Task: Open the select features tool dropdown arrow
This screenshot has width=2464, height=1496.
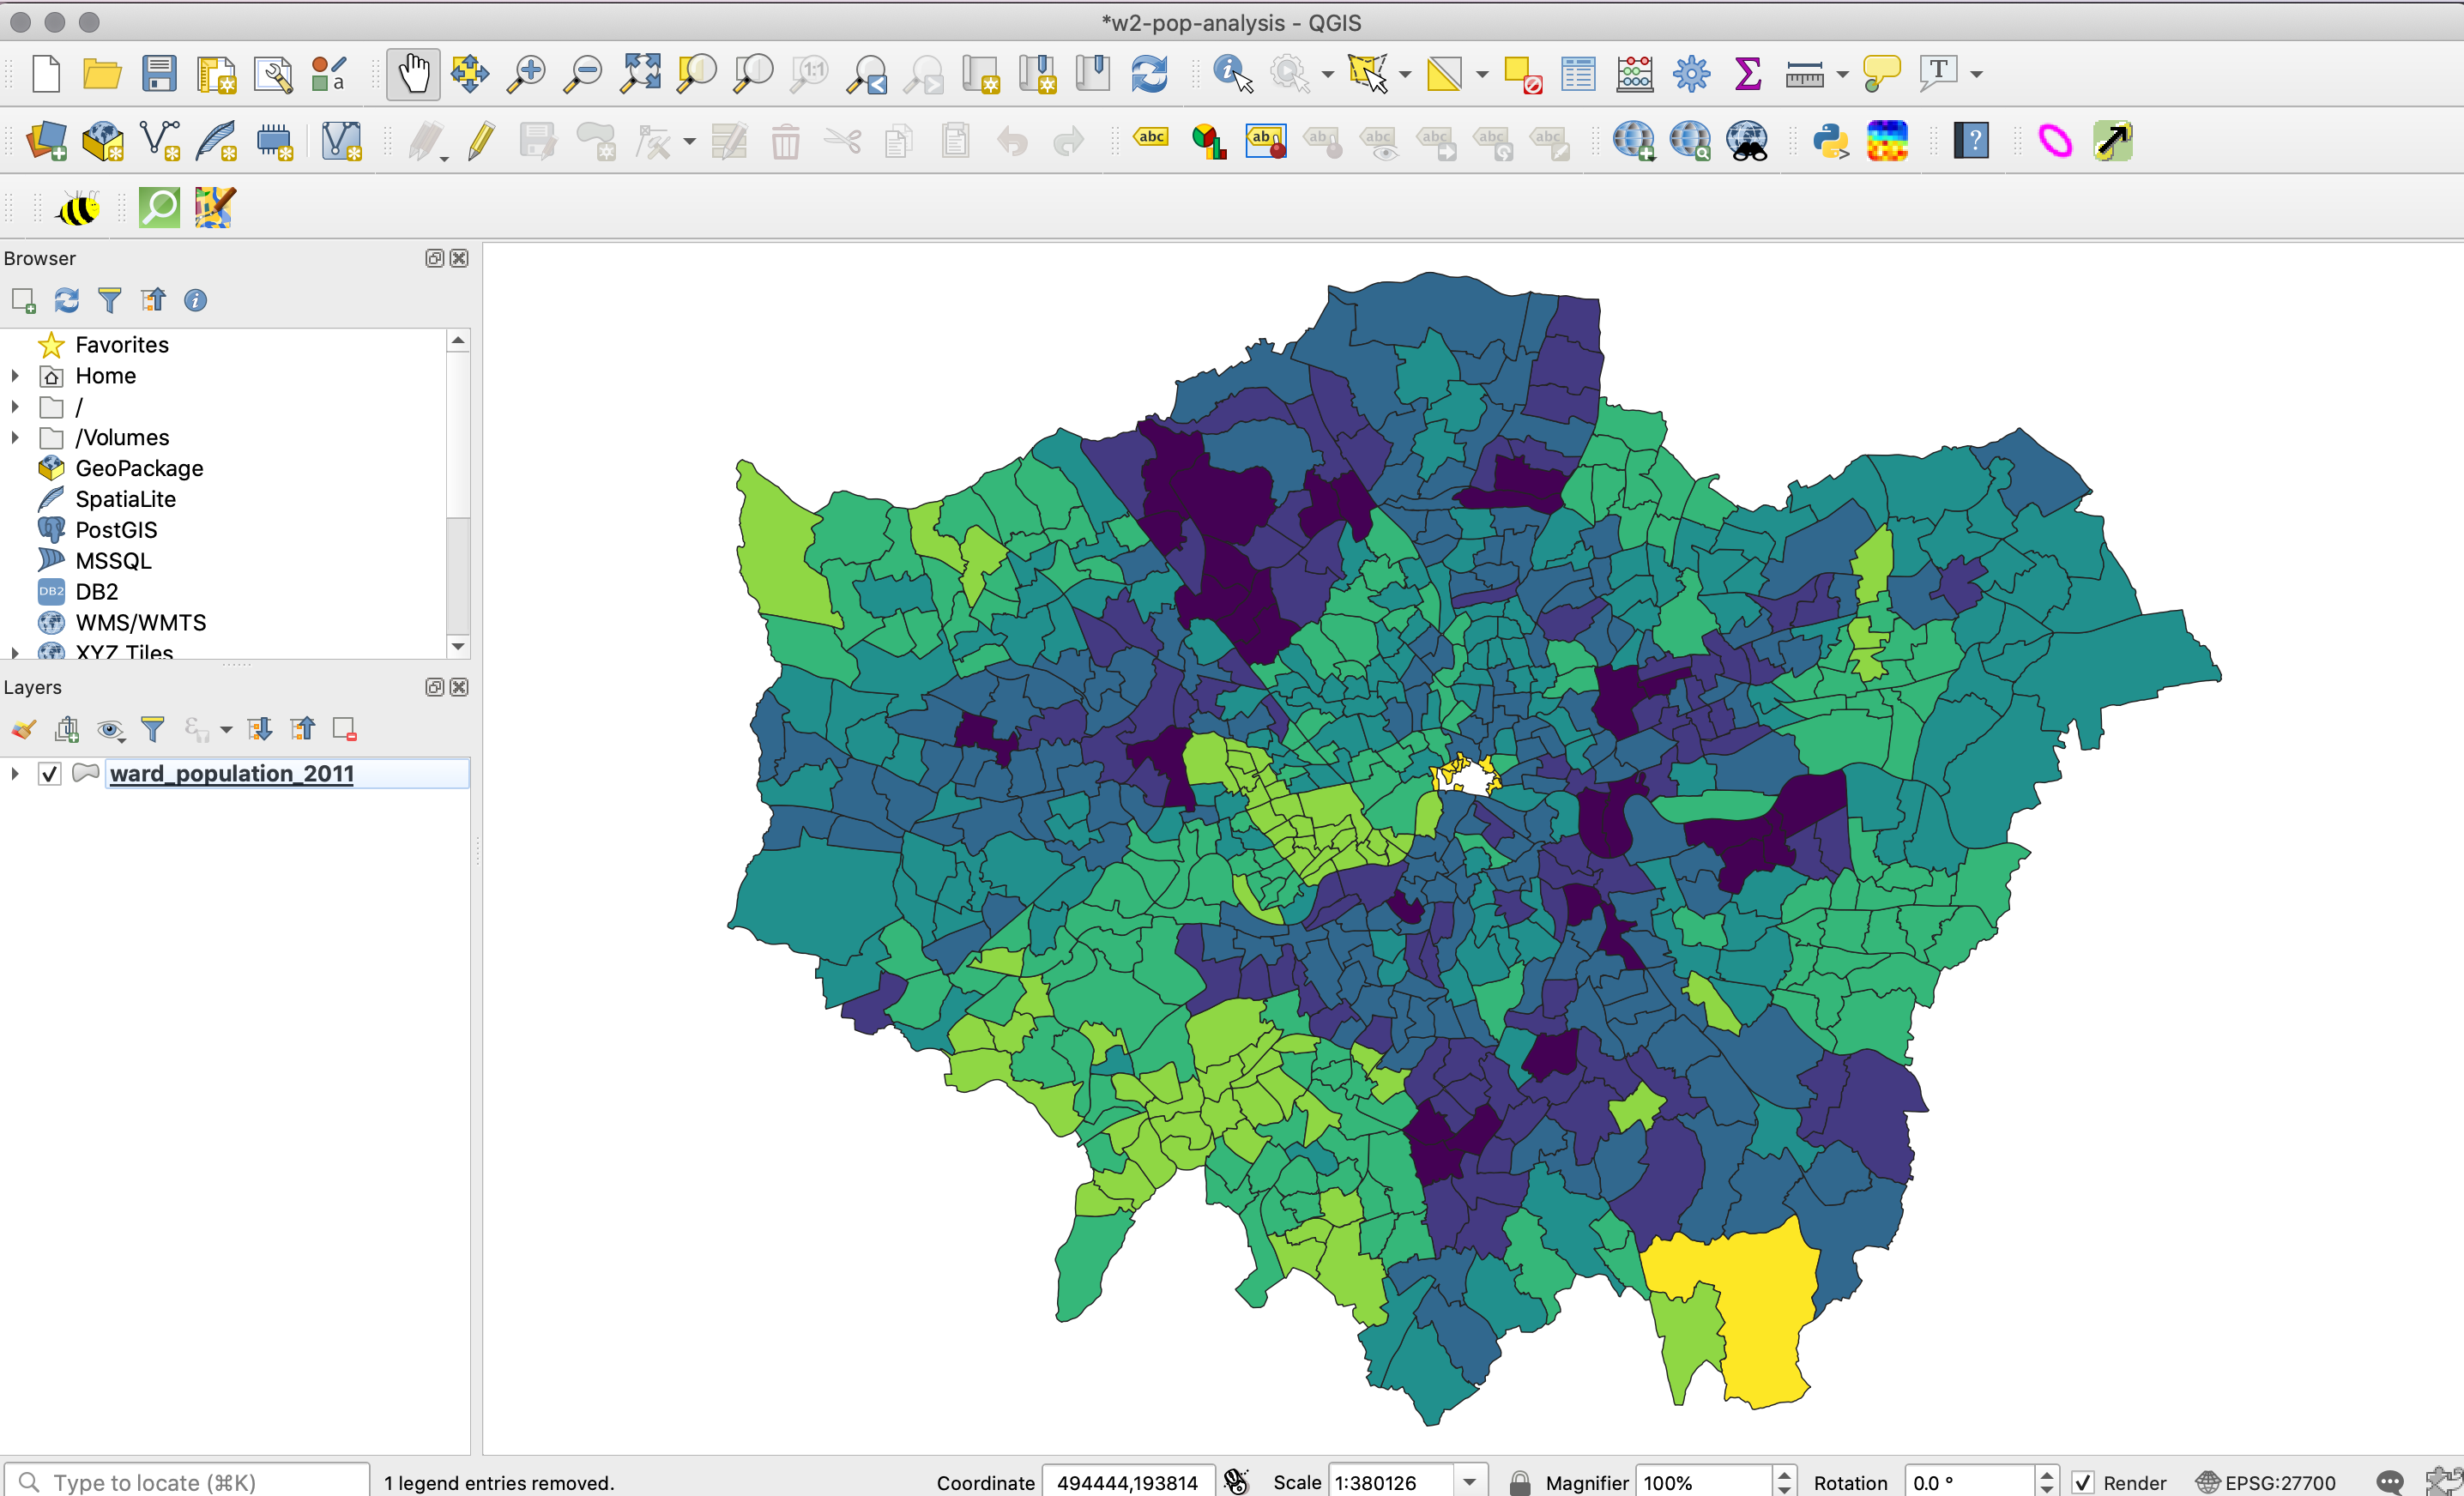Action: pos(1405,74)
